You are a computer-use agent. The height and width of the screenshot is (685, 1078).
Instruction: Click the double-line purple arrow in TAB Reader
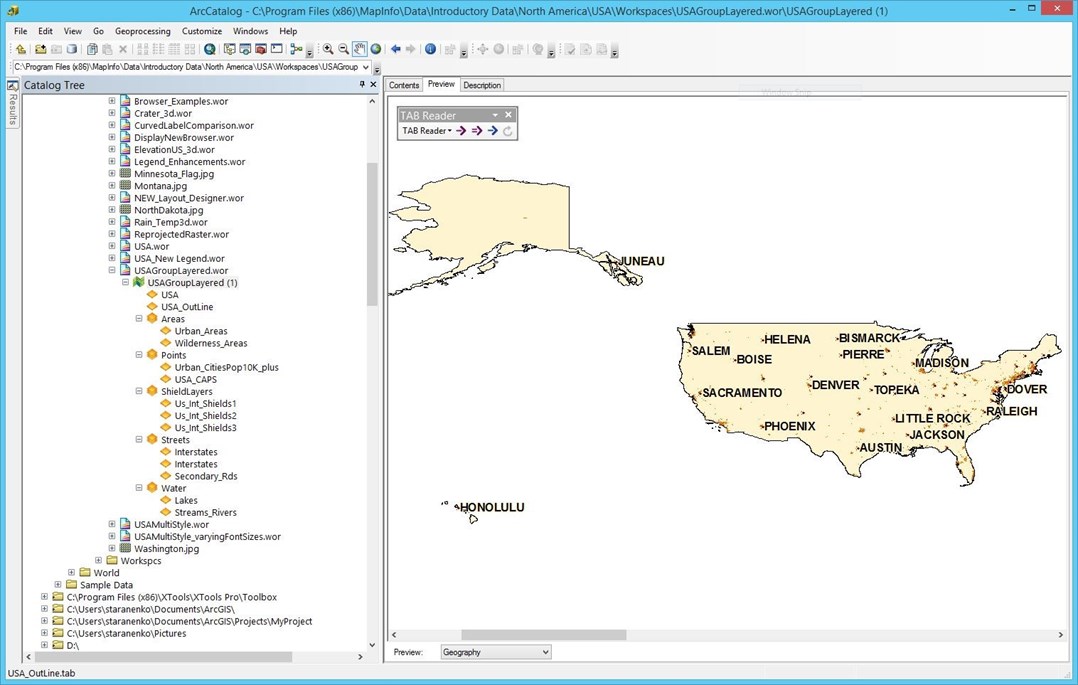tap(476, 131)
